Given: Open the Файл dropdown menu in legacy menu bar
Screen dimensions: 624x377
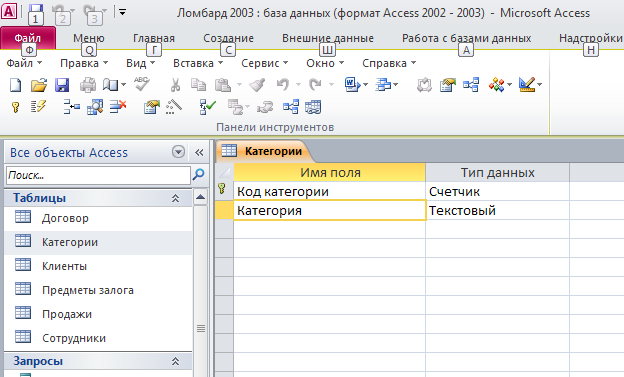Looking at the screenshot, I should (24, 63).
